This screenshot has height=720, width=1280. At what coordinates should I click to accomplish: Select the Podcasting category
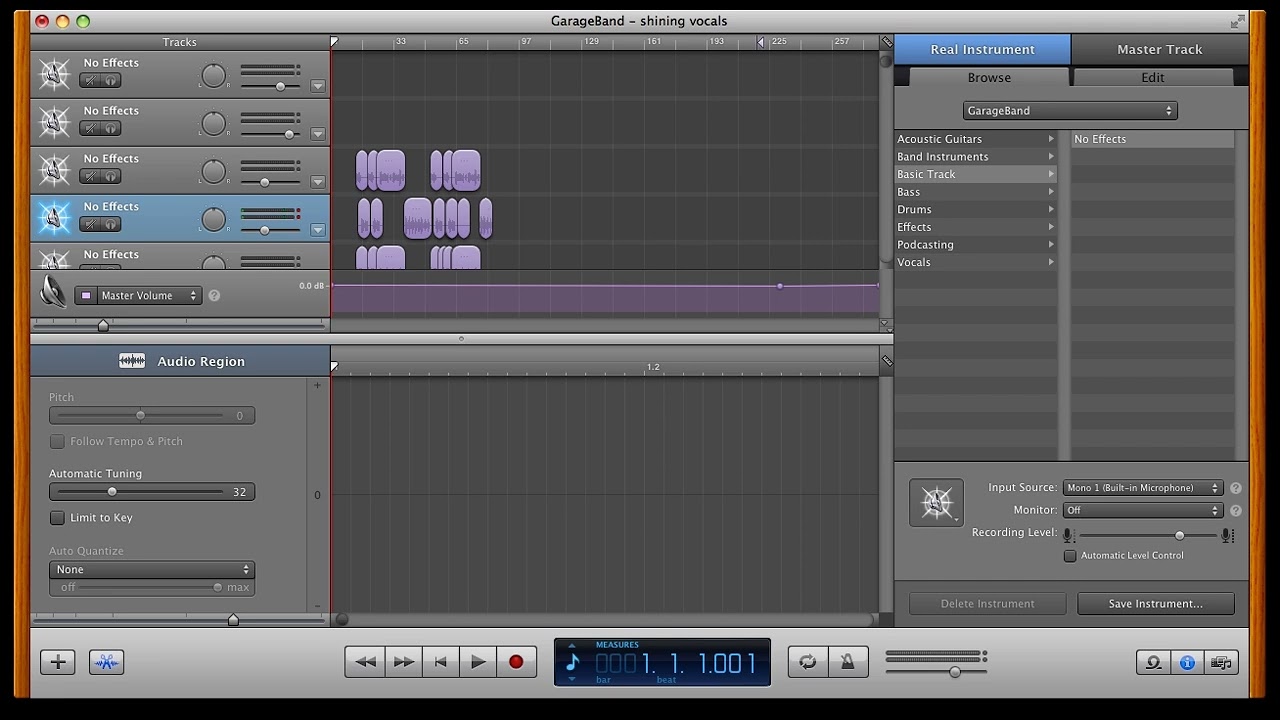[x=976, y=245]
